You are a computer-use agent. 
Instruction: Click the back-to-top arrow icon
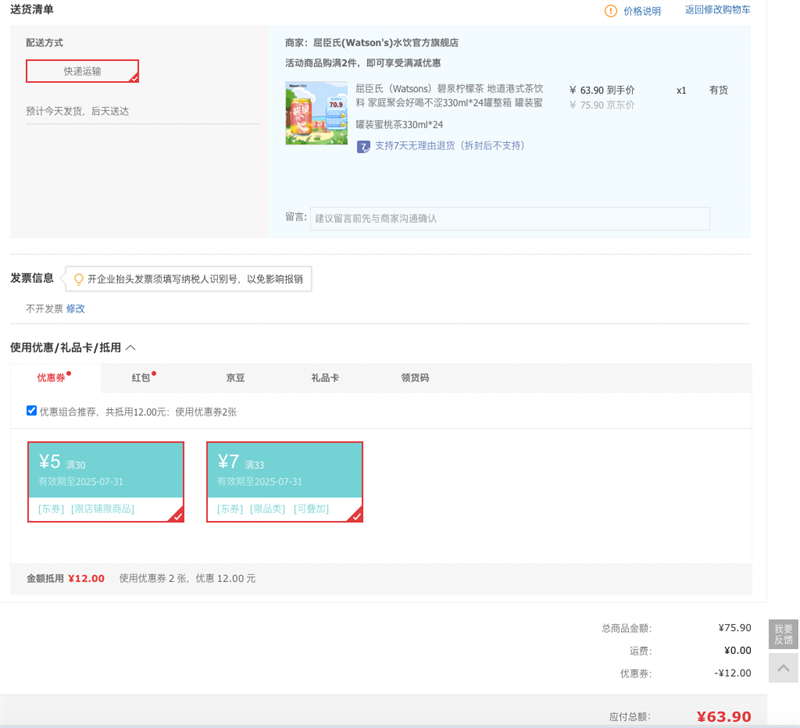(x=783, y=667)
